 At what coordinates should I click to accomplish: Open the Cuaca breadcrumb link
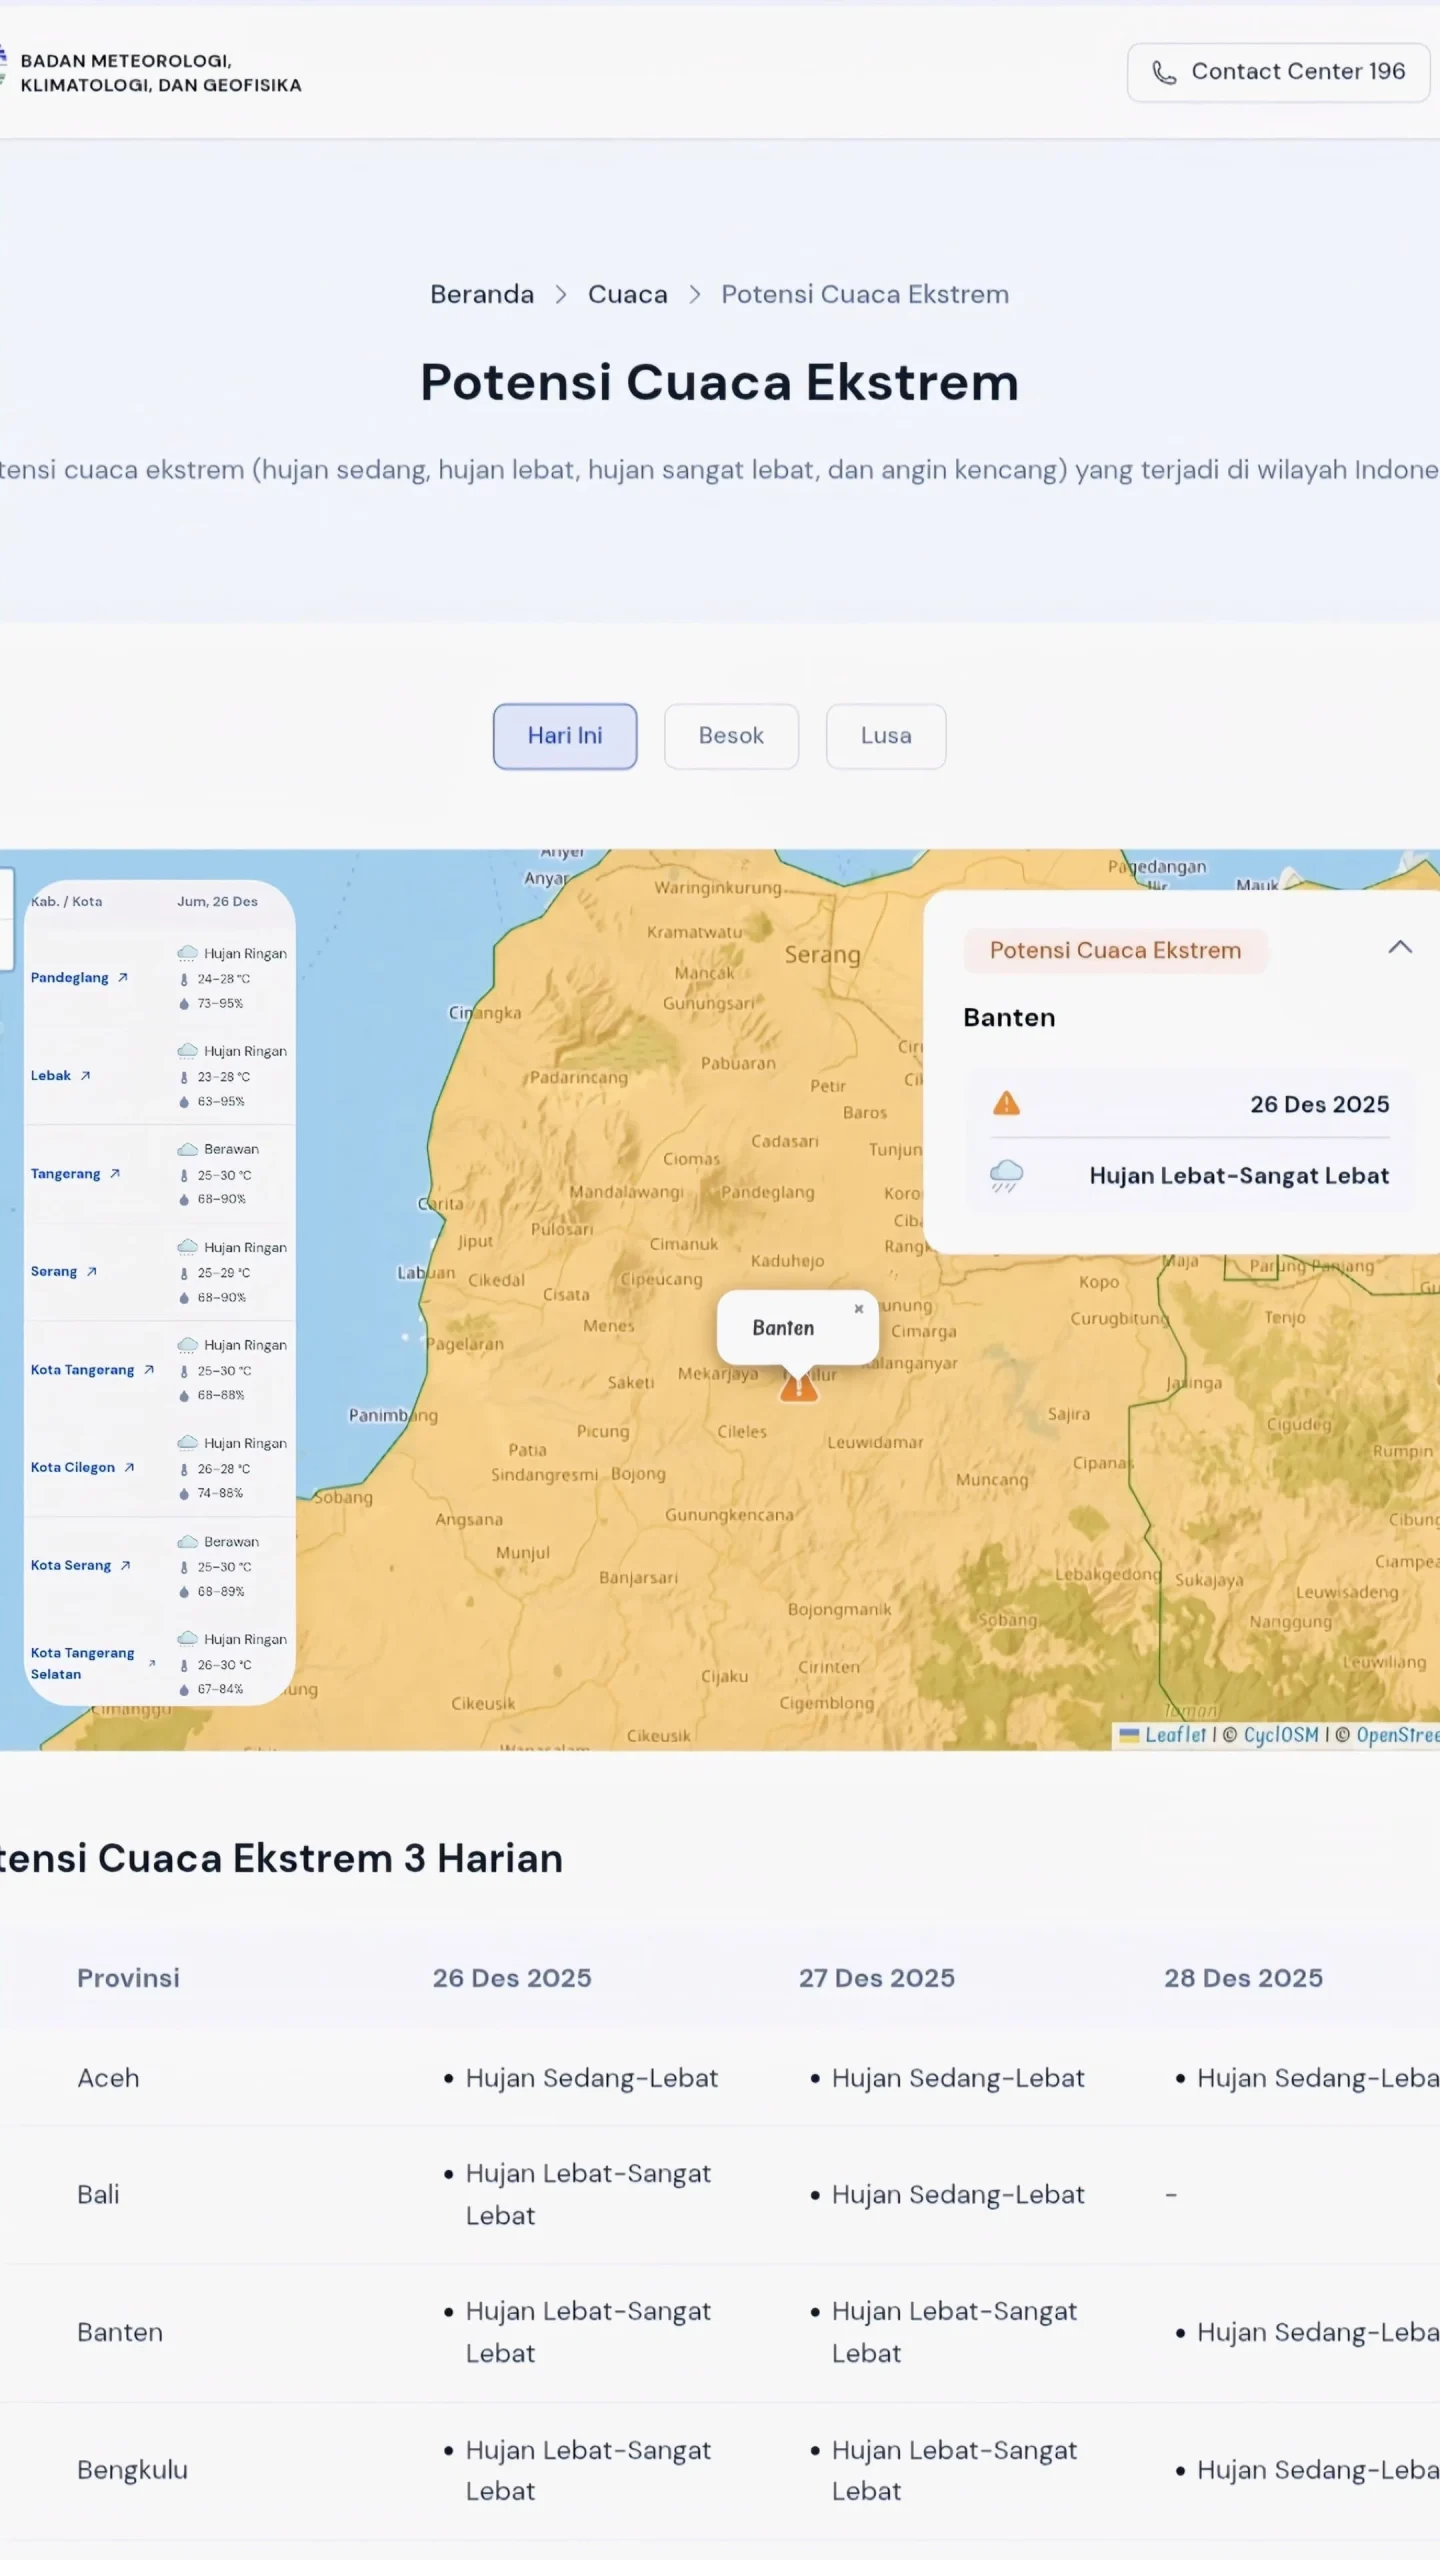[x=627, y=294]
